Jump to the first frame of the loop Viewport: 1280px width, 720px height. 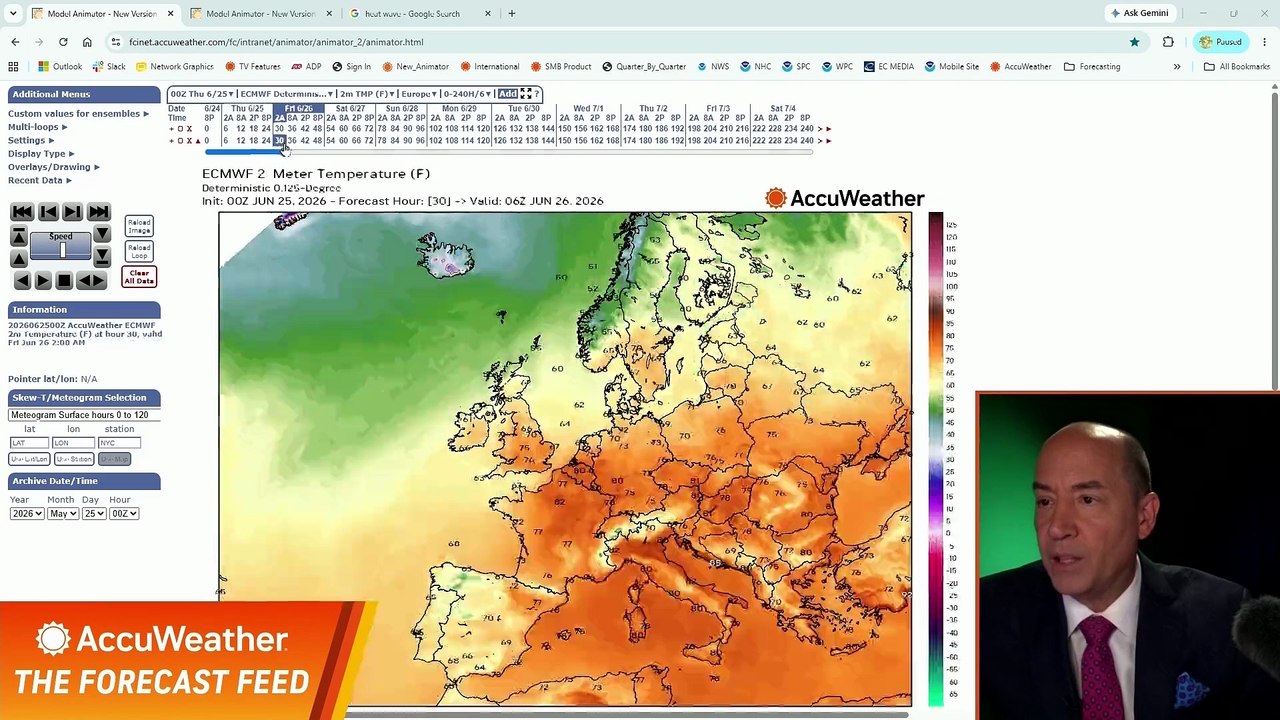(x=22, y=211)
